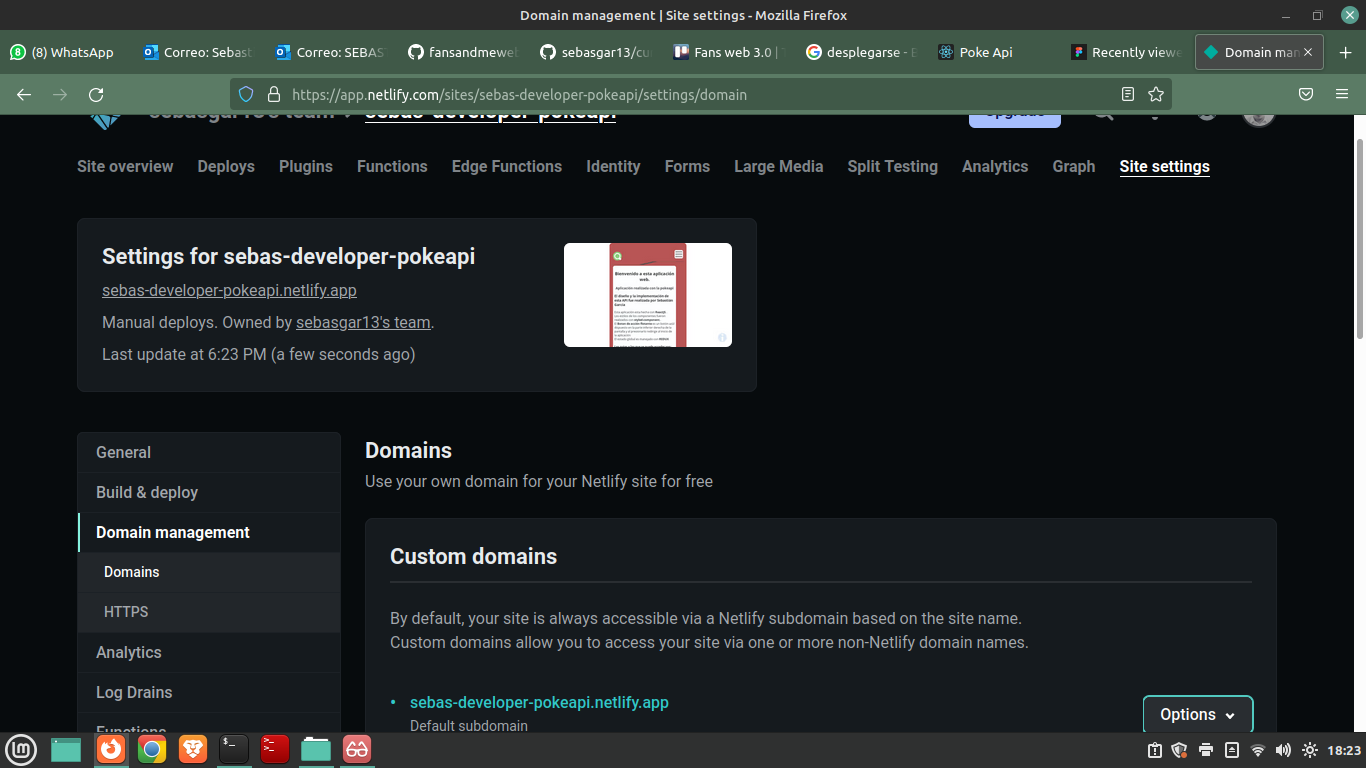
Task: Select Domain management in sidebar
Action: pos(209,532)
